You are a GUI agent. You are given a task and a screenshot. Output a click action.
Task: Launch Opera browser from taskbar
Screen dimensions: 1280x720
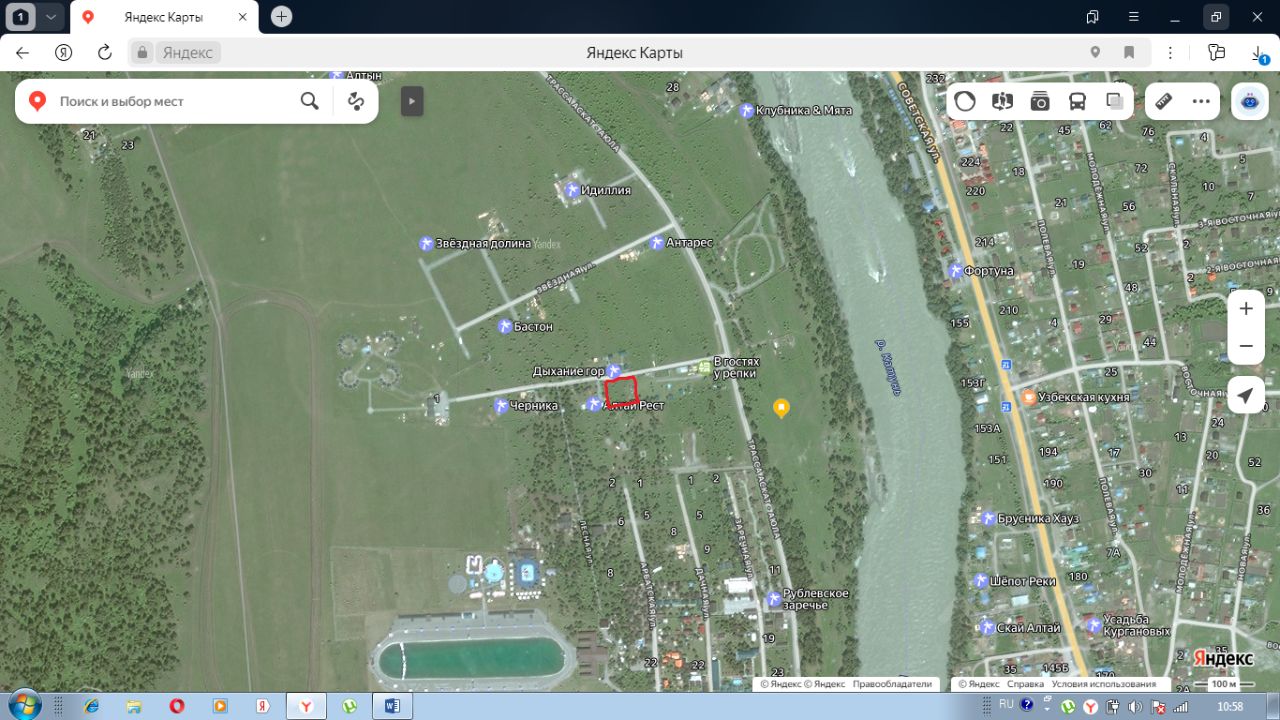tap(177, 706)
